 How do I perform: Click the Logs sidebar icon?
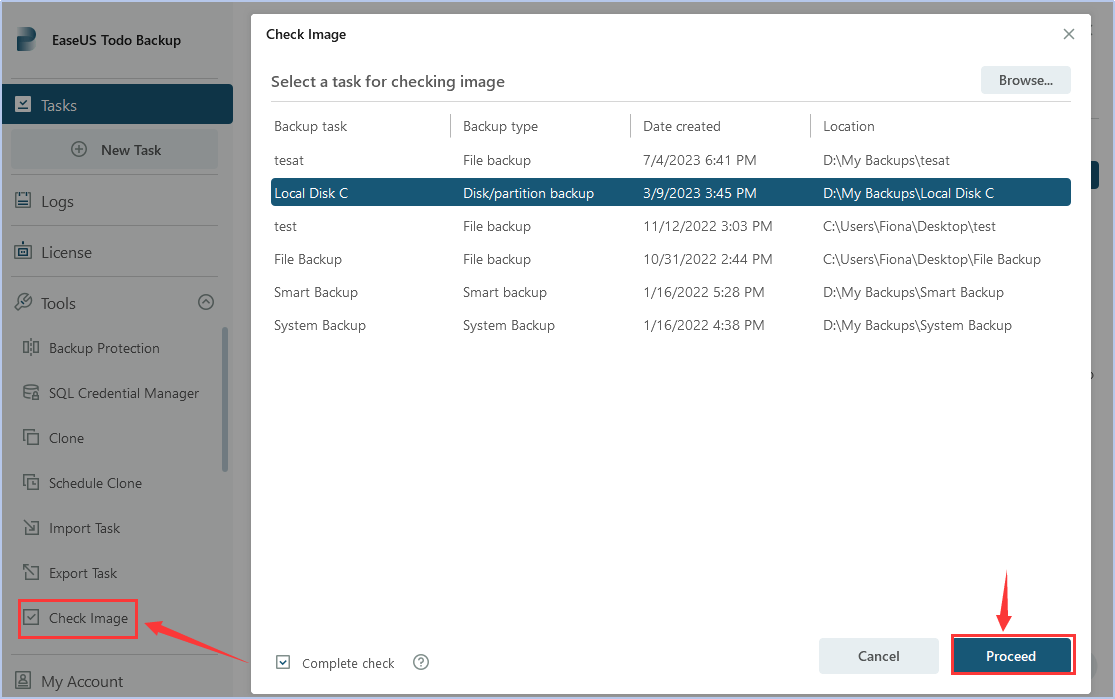(23, 201)
